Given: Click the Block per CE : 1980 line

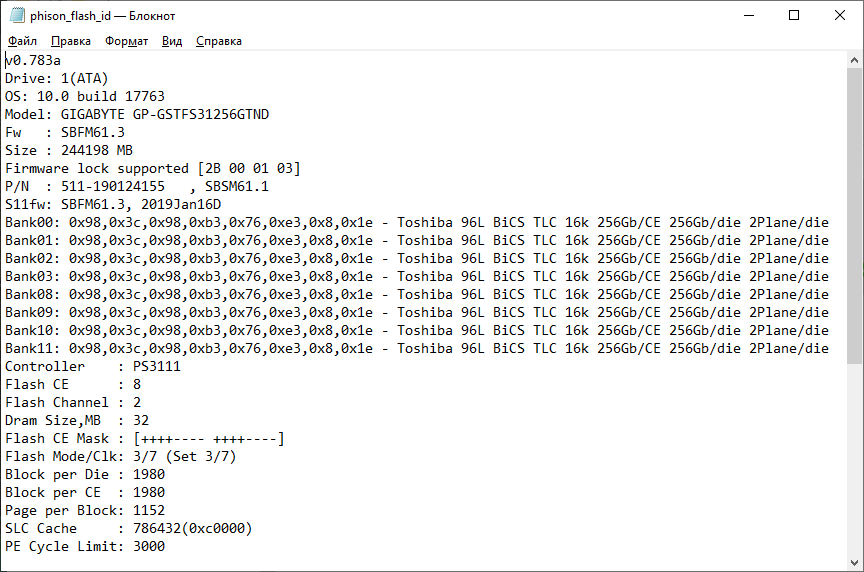Looking at the screenshot, I should click(x=85, y=493).
